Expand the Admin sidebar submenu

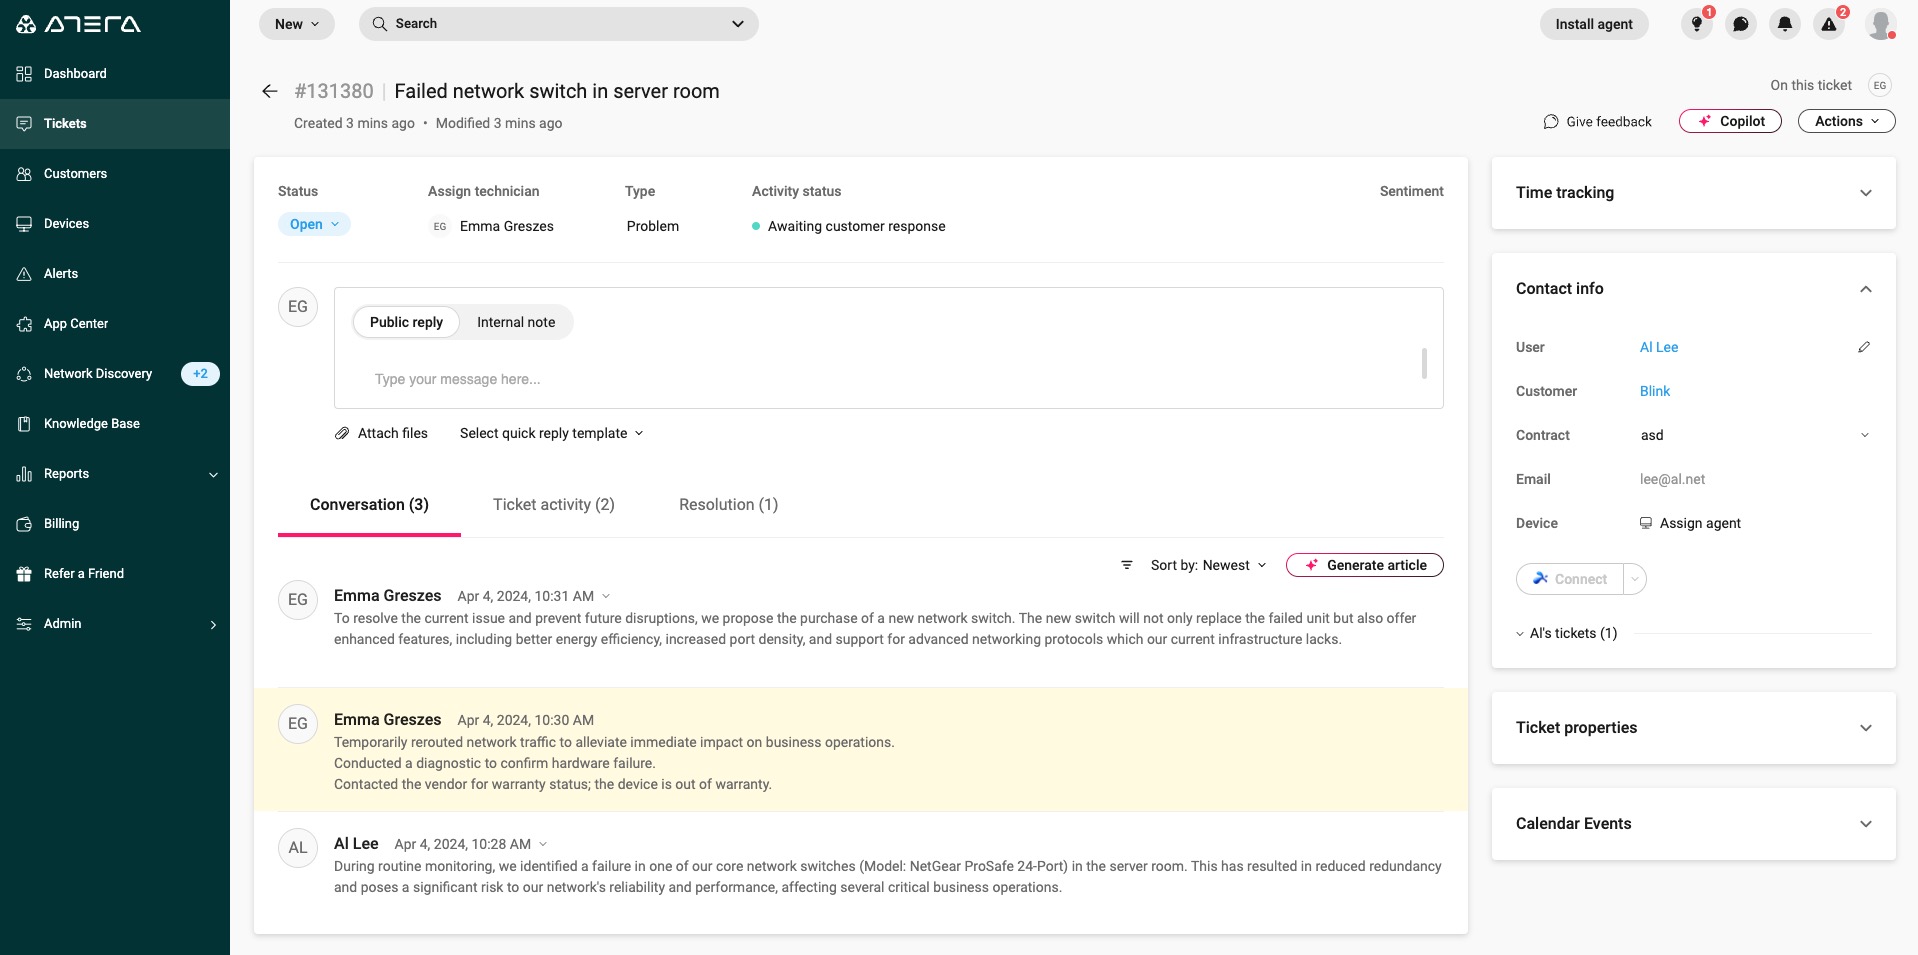coord(115,624)
